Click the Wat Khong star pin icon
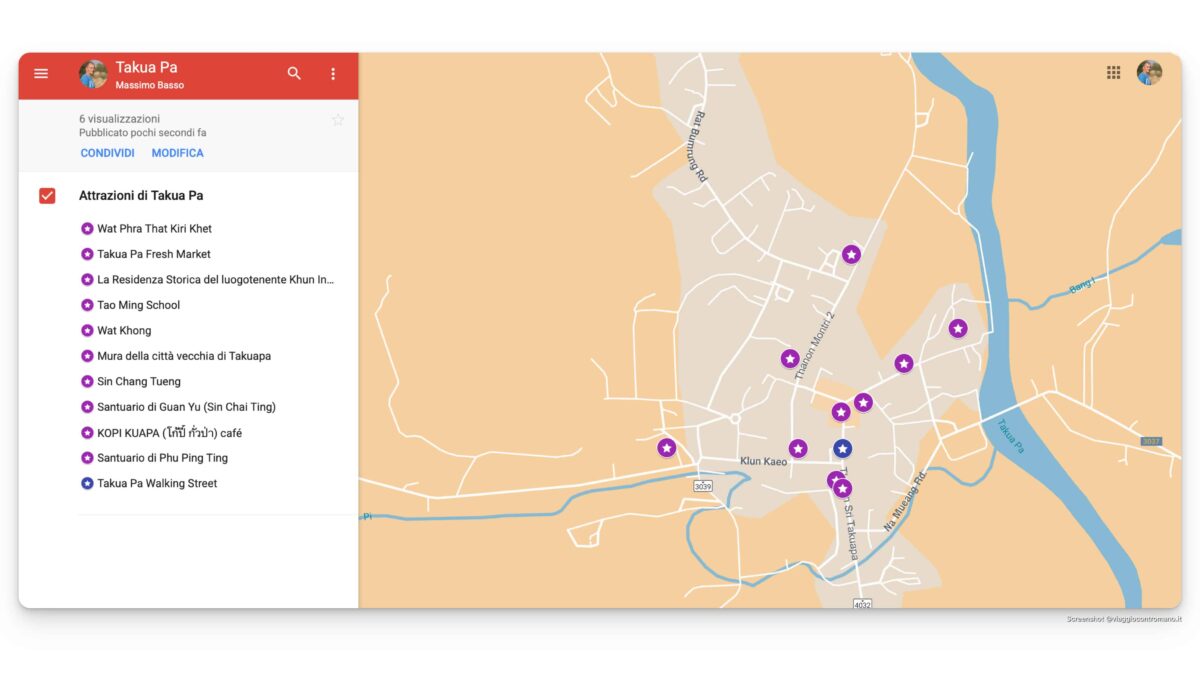1200x675 pixels. (85, 330)
